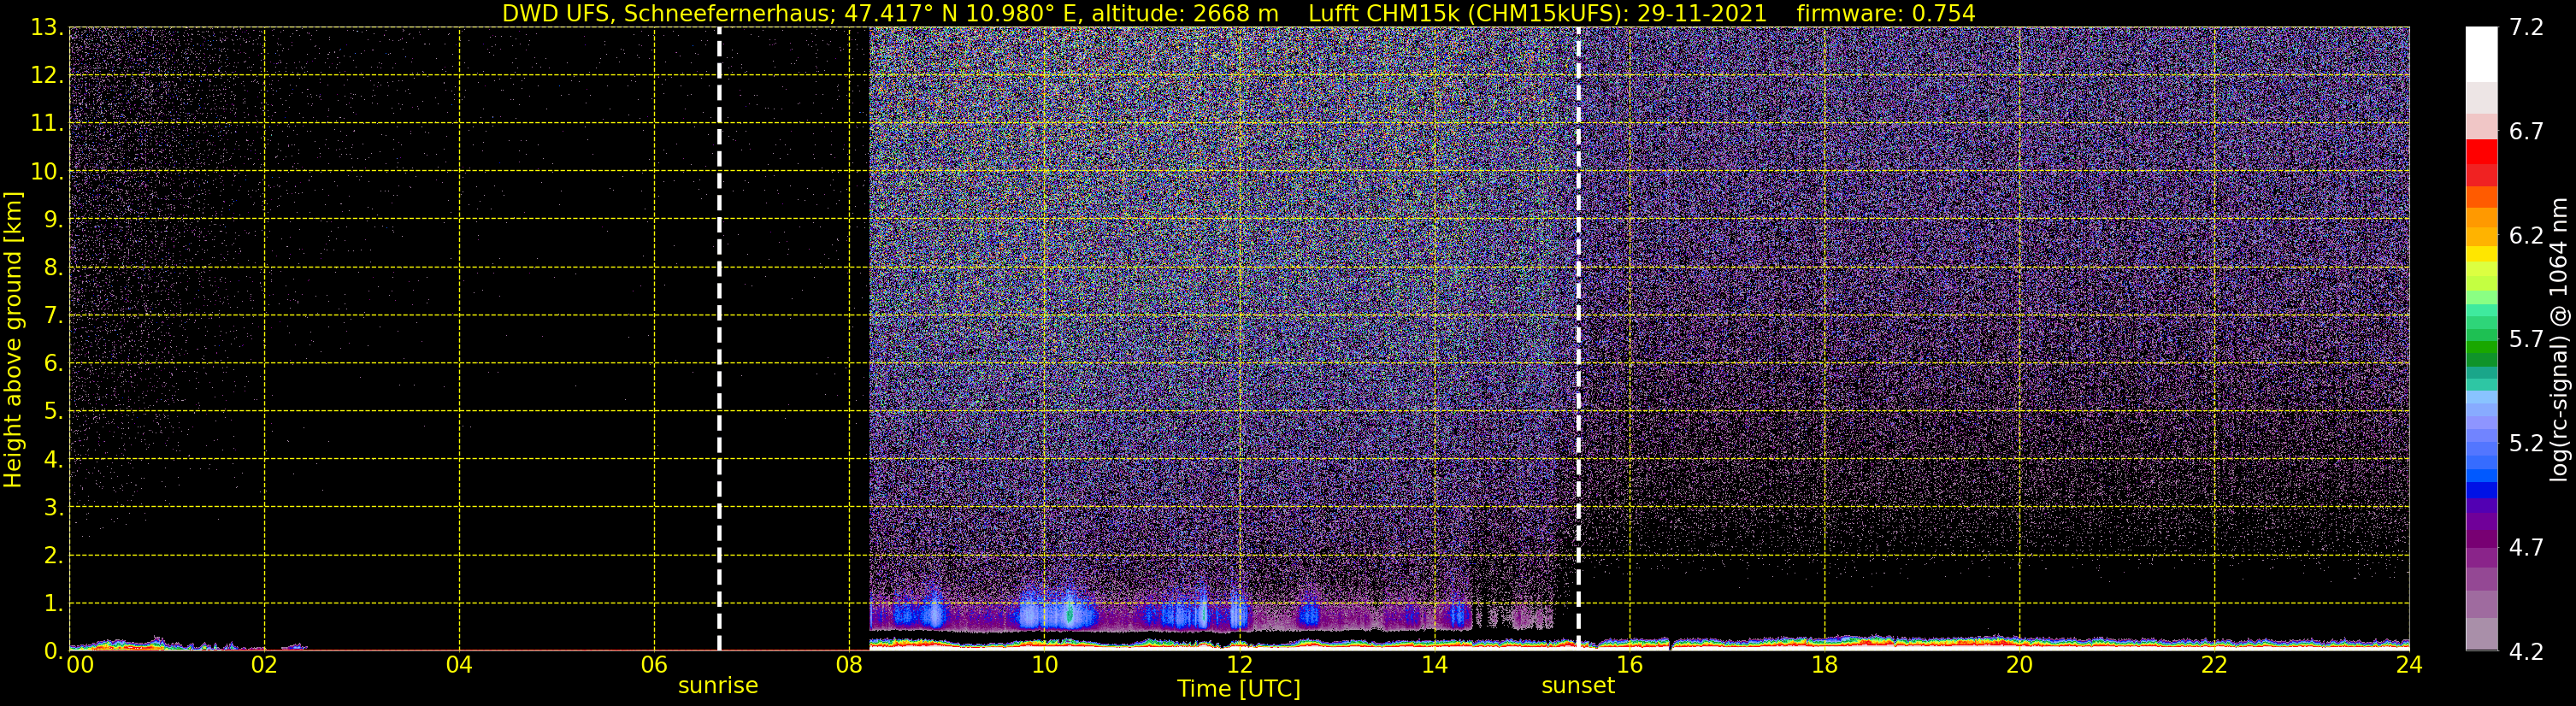This screenshot has height=706, width=2576.
Task: Click the colorbar value '6.2'
Action: (2526, 235)
